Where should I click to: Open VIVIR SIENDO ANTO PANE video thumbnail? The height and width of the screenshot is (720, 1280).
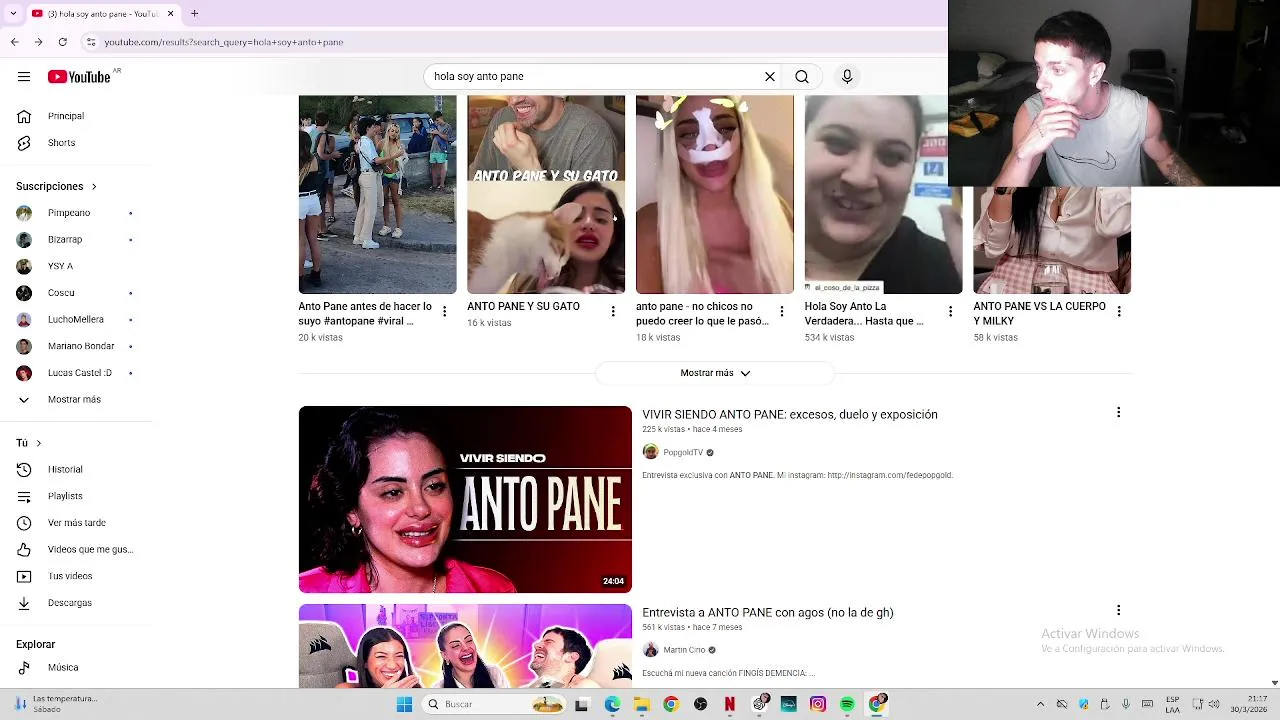click(x=465, y=499)
